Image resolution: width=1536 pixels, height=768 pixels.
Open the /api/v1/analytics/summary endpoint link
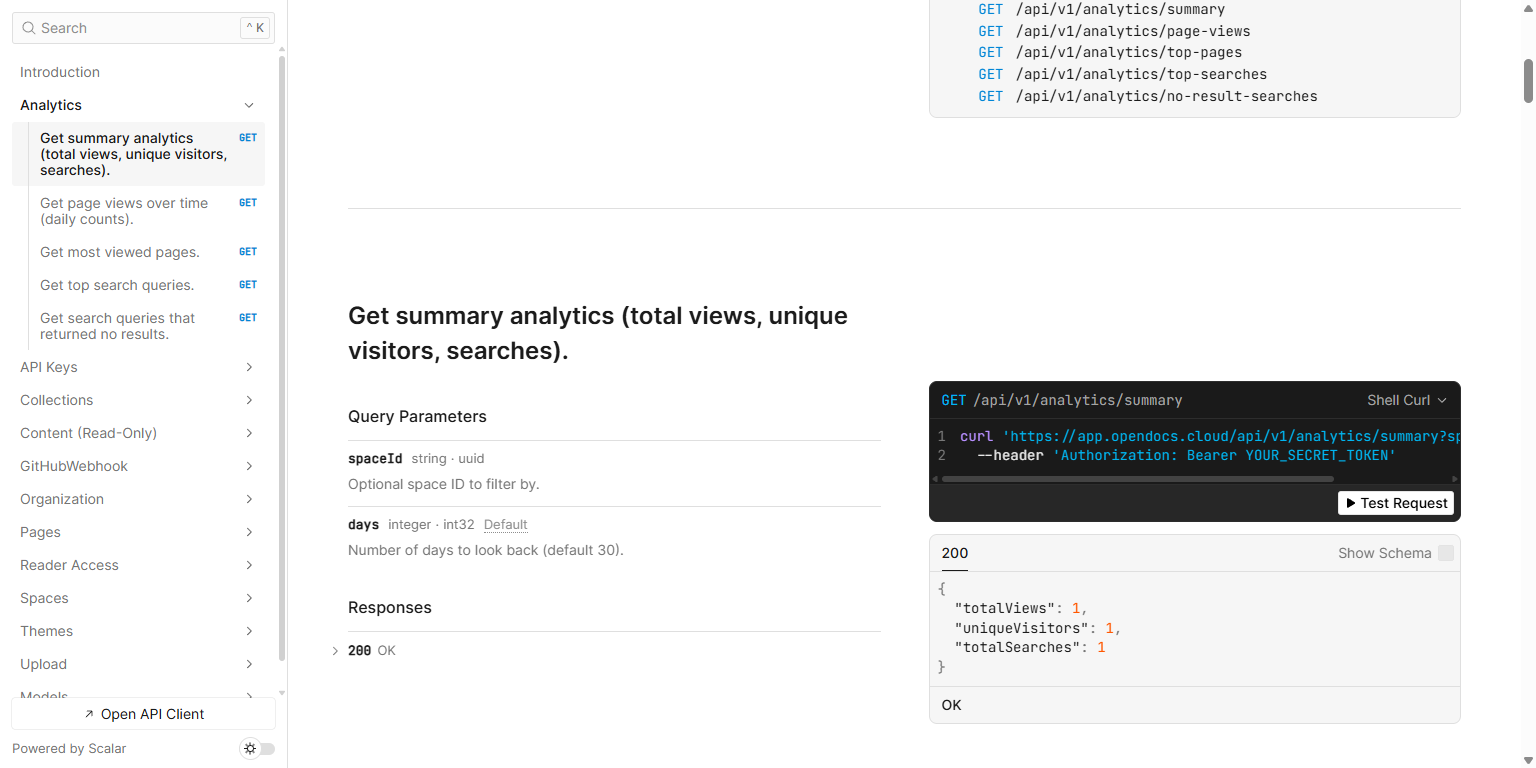pos(1101,9)
